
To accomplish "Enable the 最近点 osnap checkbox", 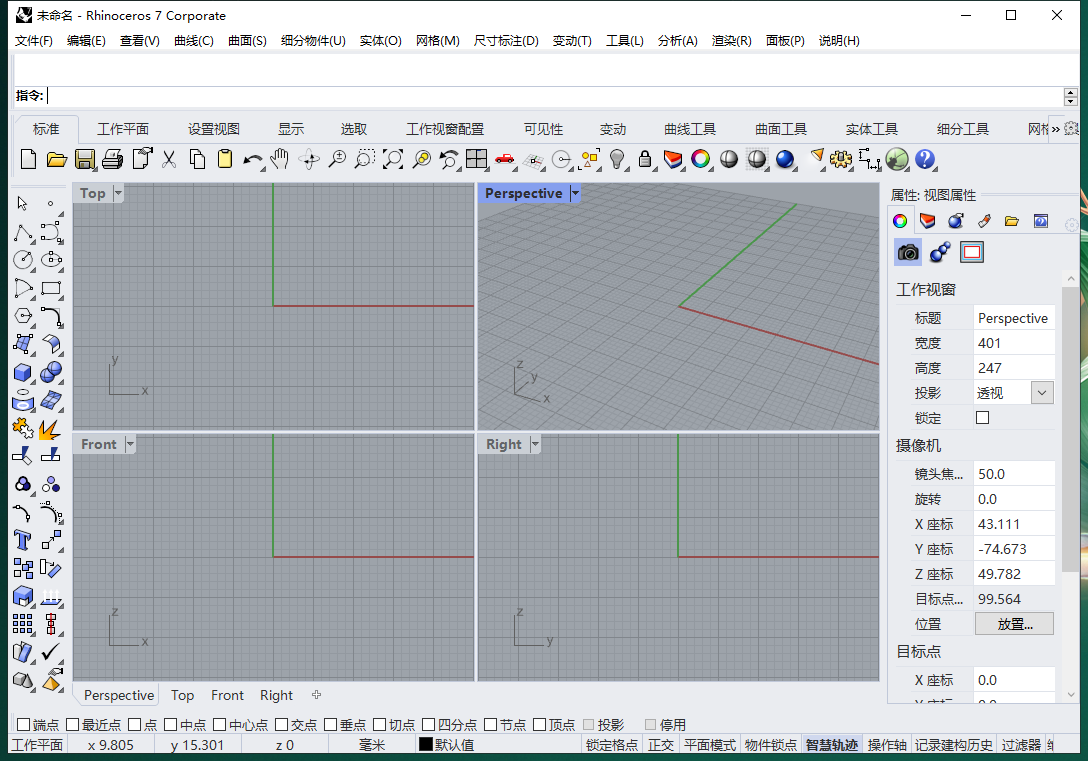I will click(73, 724).
